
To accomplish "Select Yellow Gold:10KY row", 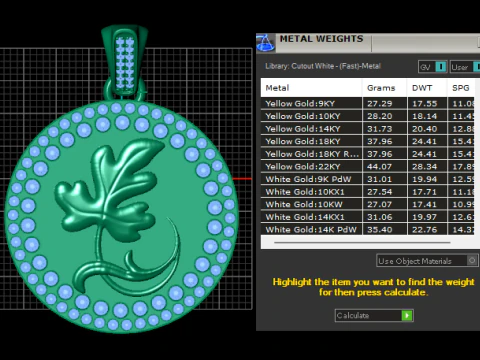I will (x=367, y=116).
